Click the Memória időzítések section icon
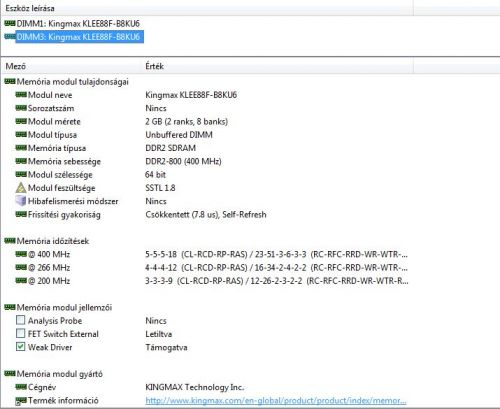The image size is (500, 409). coord(10,241)
